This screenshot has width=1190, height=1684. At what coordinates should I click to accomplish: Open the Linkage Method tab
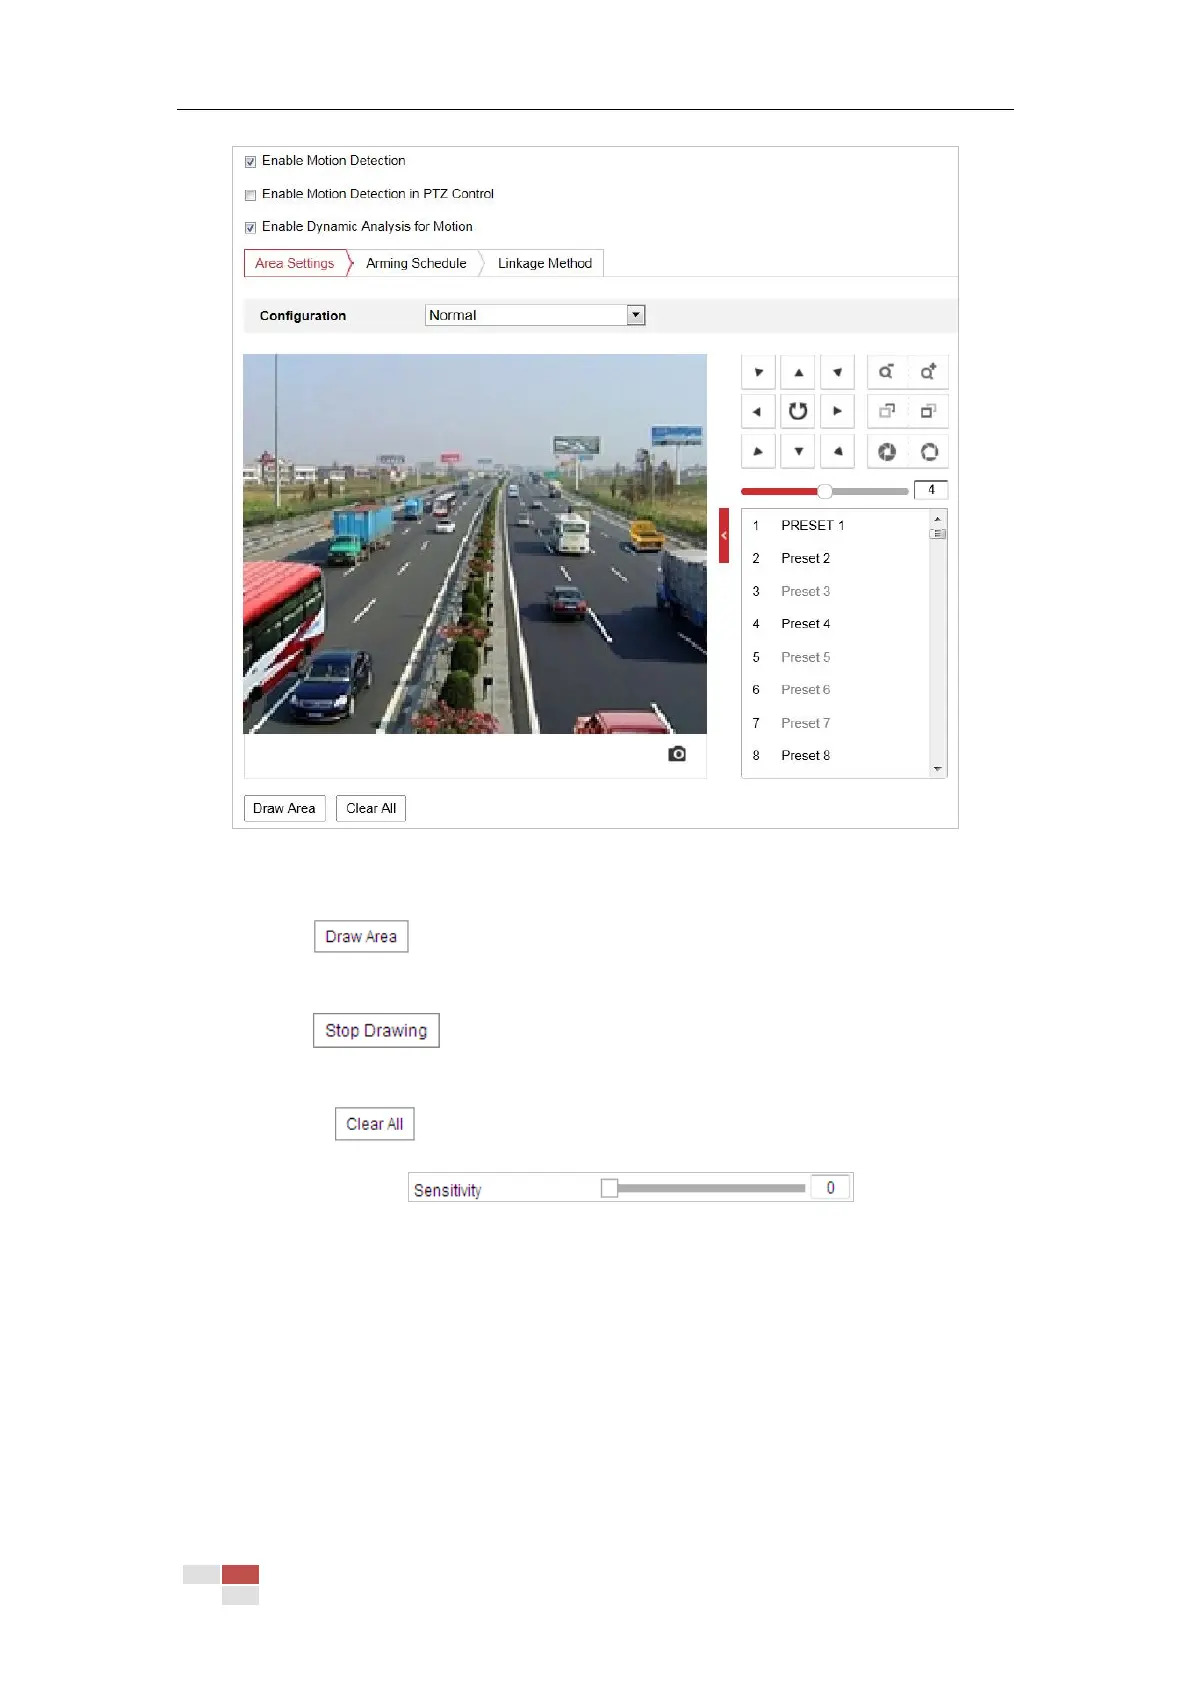(545, 263)
